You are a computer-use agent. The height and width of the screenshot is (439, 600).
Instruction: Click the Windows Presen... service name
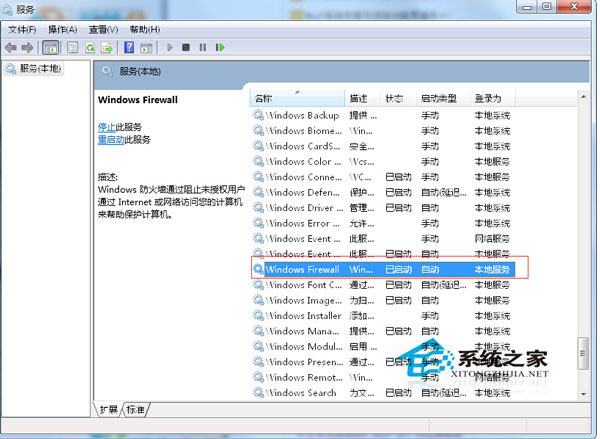(x=304, y=362)
